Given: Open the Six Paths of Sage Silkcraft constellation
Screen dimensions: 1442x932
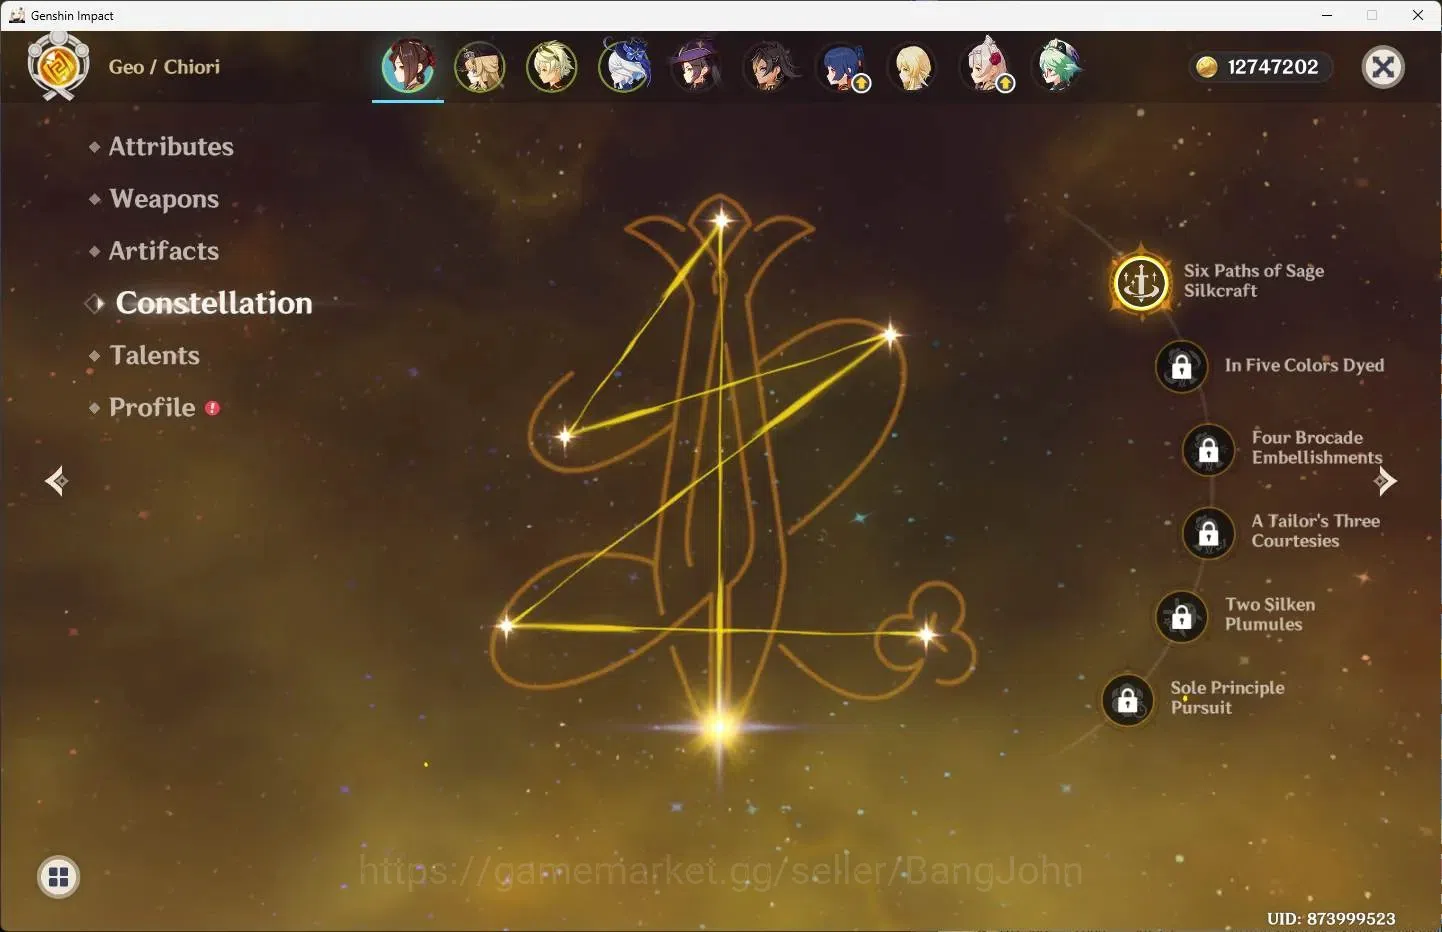Looking at the screenshot, I should 1141,282.
